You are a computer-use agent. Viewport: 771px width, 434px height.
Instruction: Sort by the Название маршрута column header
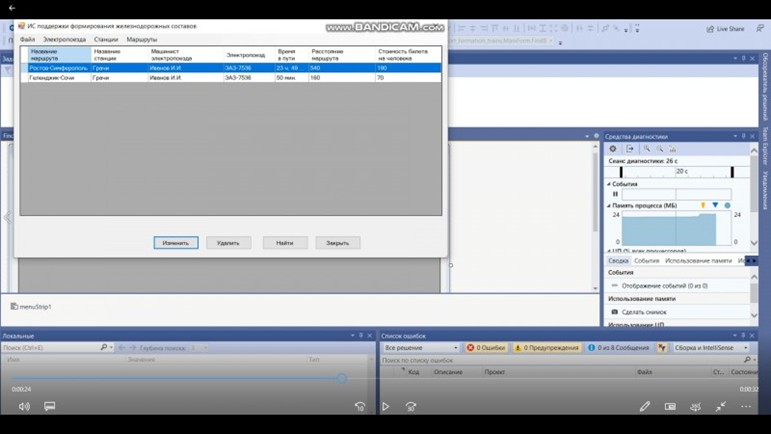(x=59, y=55)
